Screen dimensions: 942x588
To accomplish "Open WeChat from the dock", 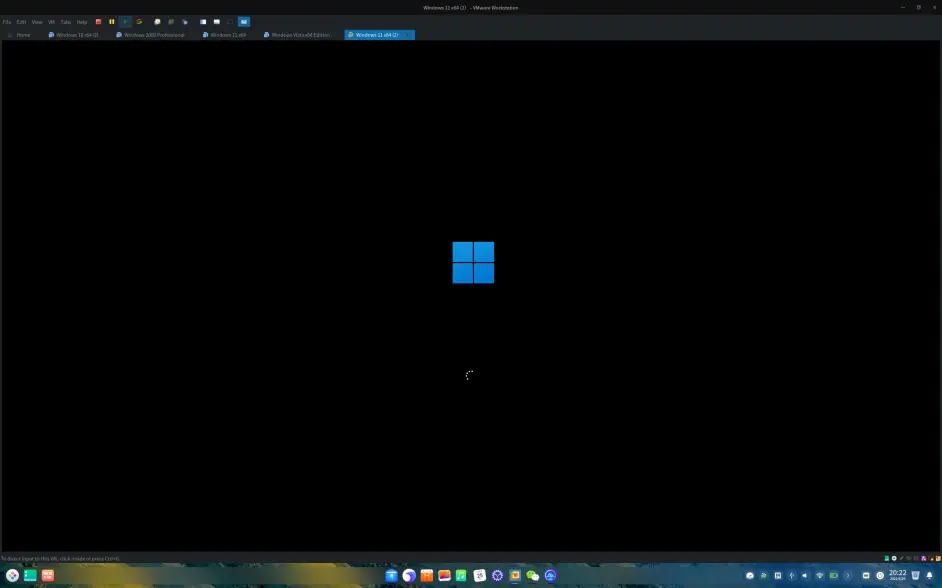I will coord(533,575).
